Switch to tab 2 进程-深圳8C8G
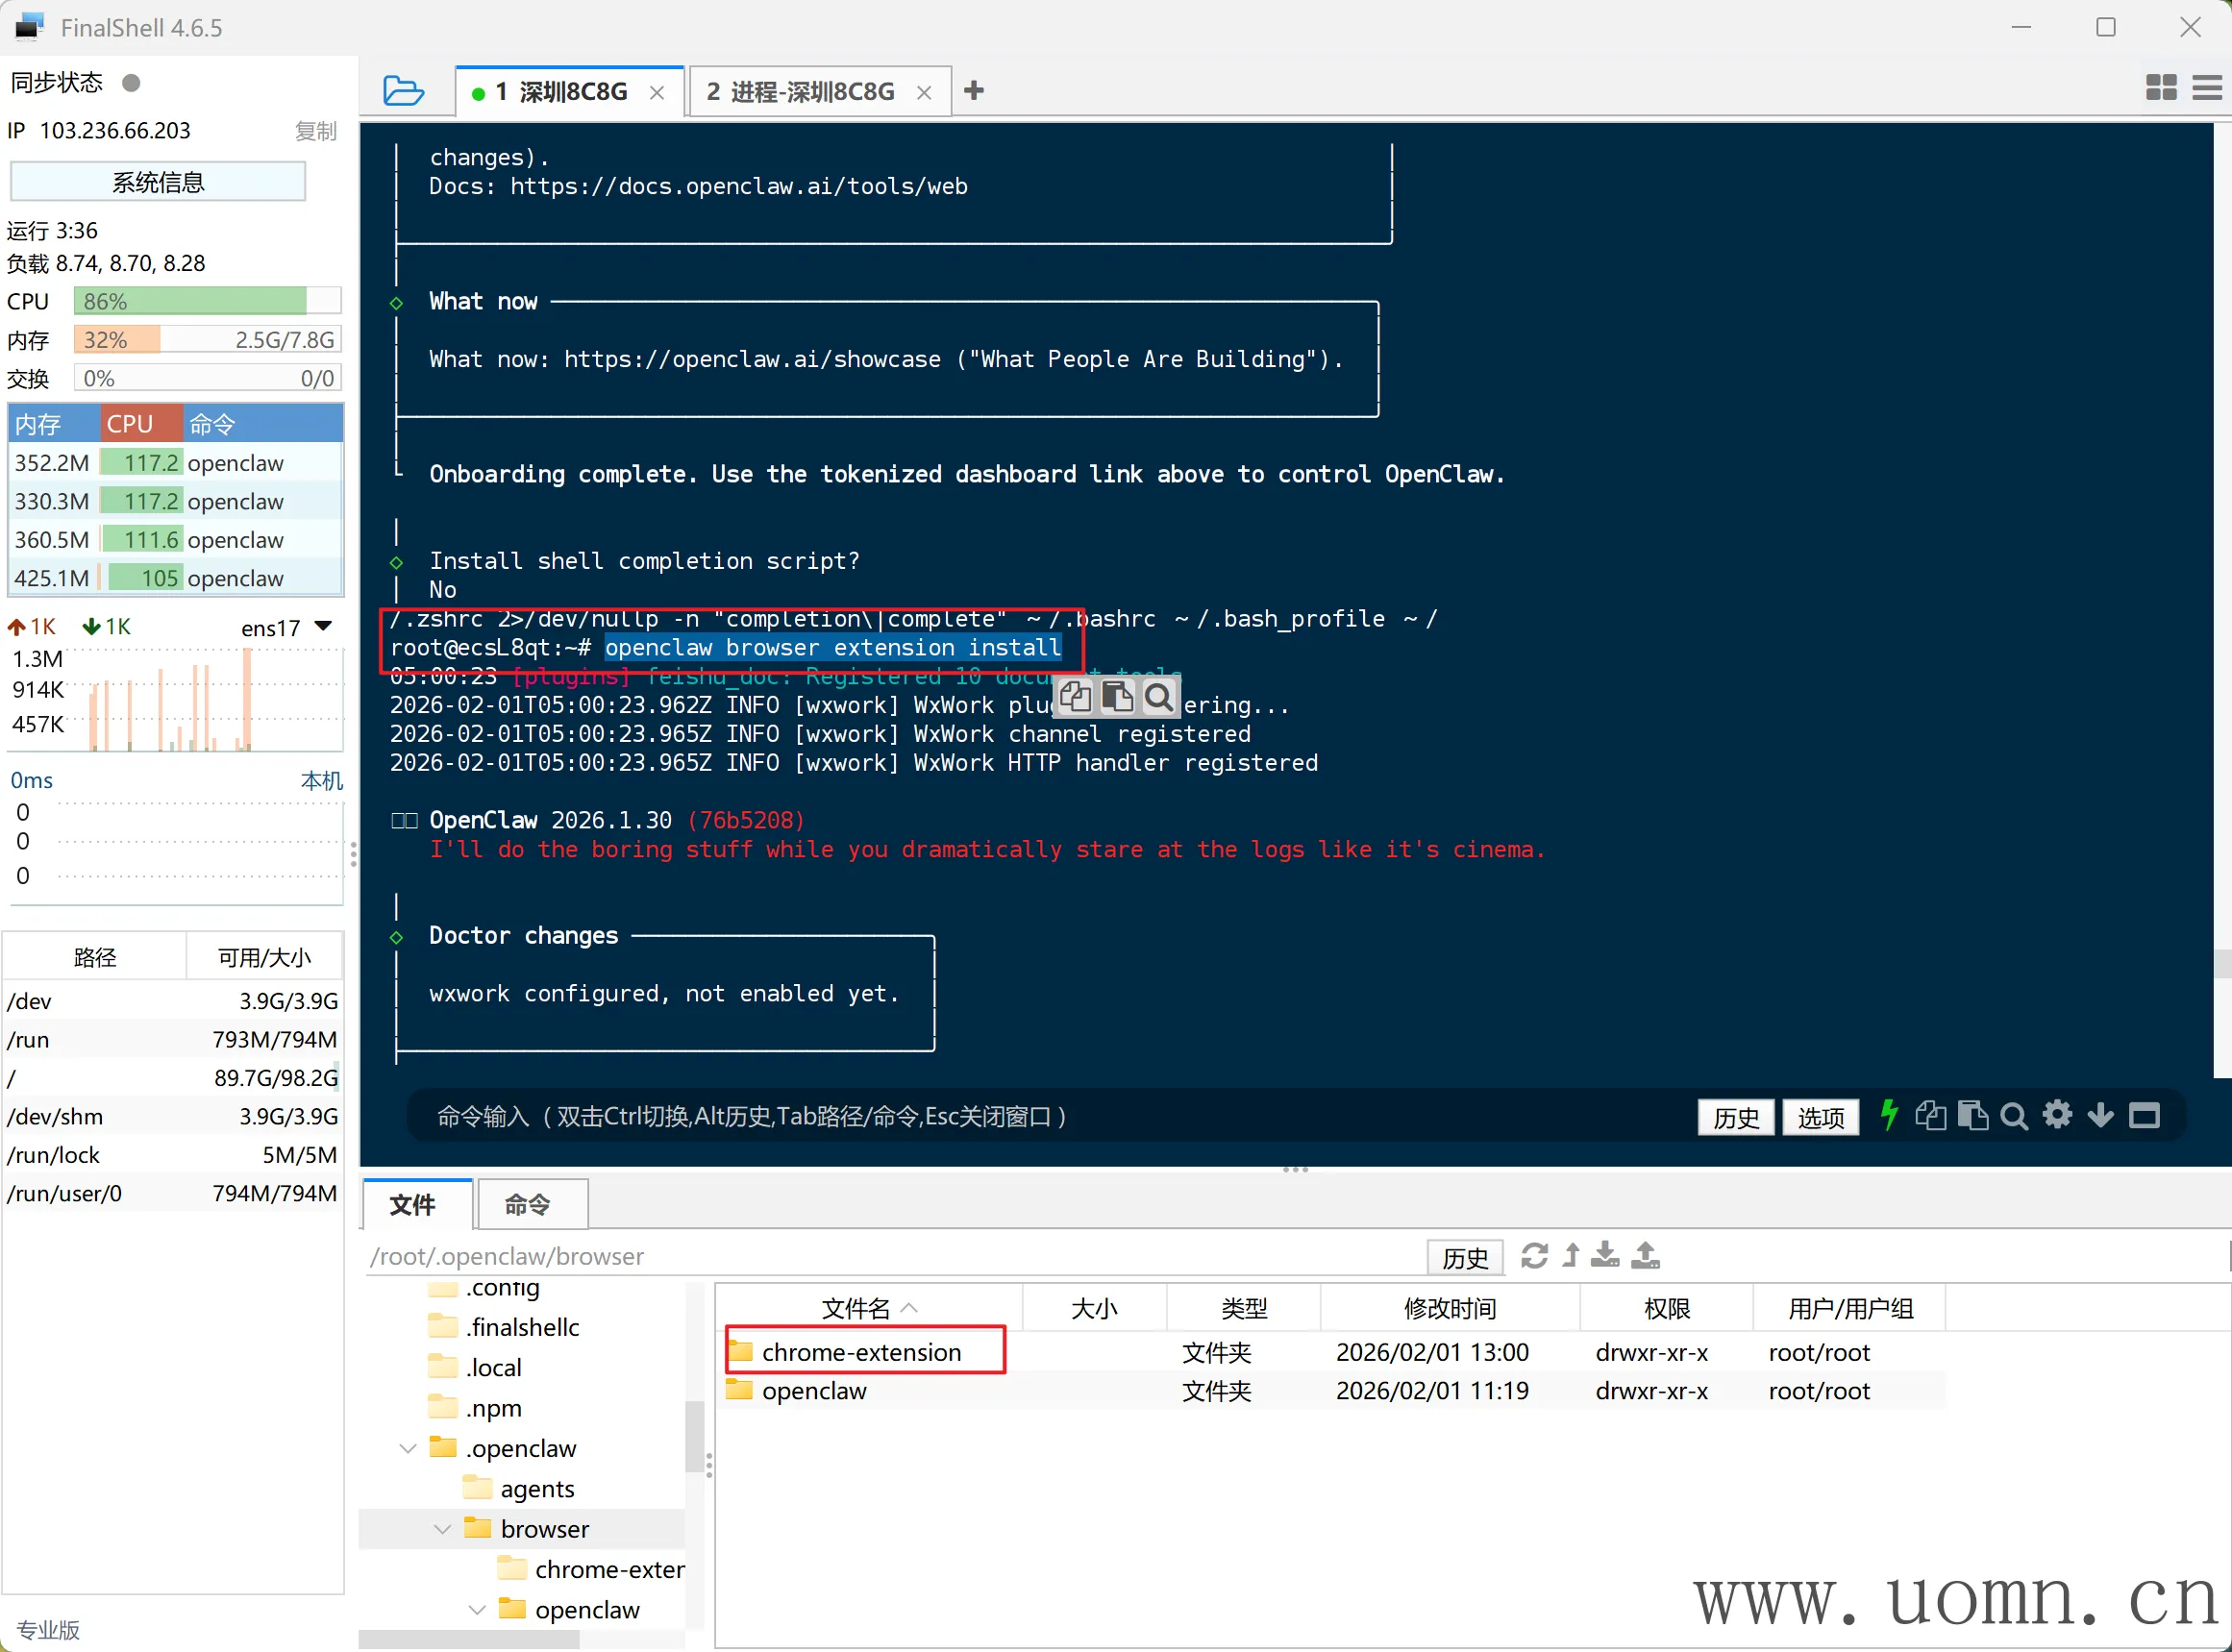The width and height of the screenshot is (2232, 1652). [x=800, y=92]
